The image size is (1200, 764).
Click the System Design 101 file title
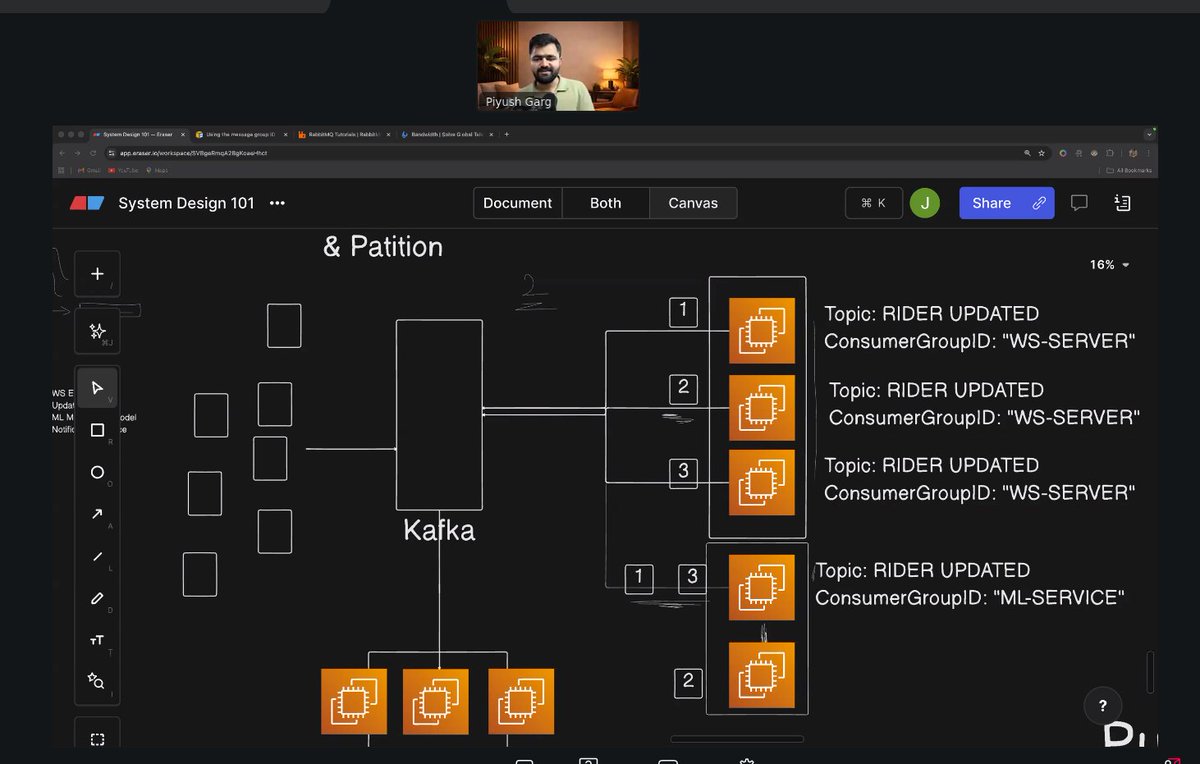186,203
